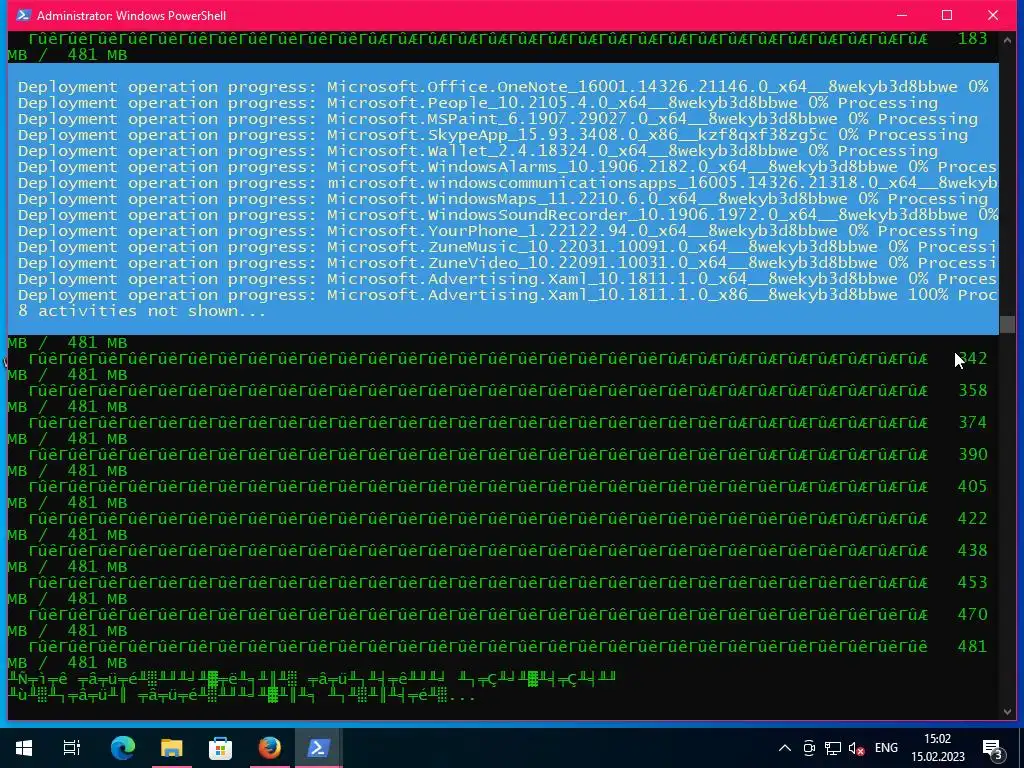Image resolution: width=1024 pixels, height=768 pixels.
Task: Open the clock showing 15:02
Action: pyautogui.click(x=938, y=748)
